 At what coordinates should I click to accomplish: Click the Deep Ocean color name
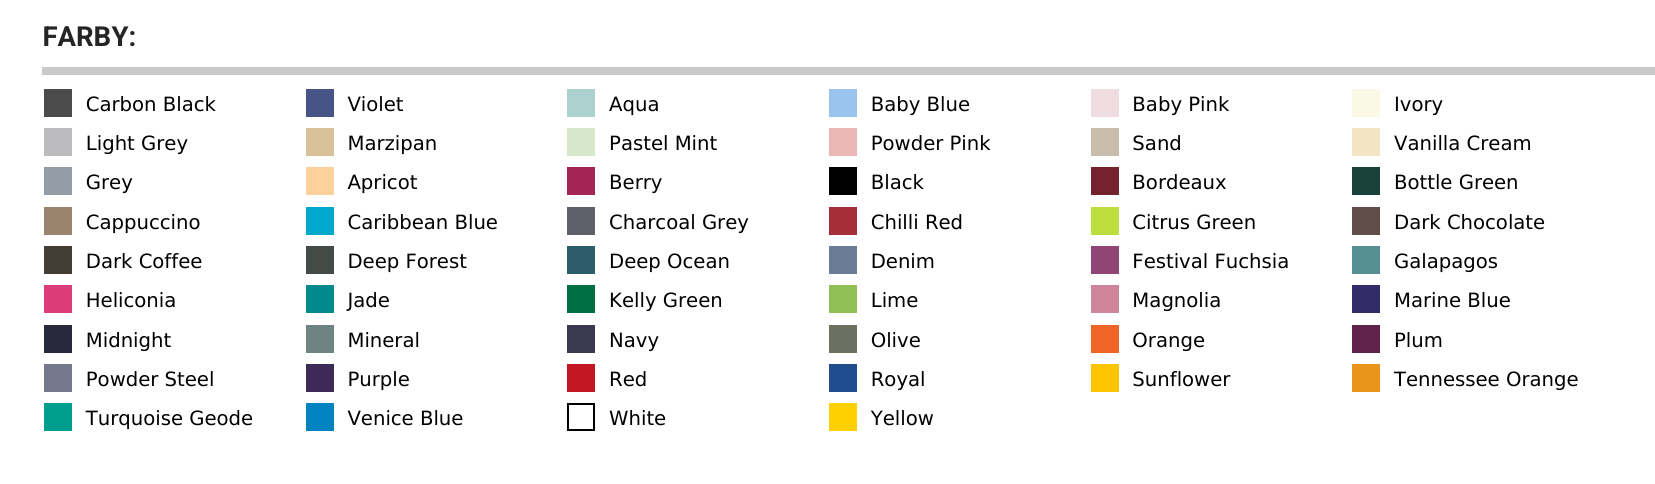(669, 261)
